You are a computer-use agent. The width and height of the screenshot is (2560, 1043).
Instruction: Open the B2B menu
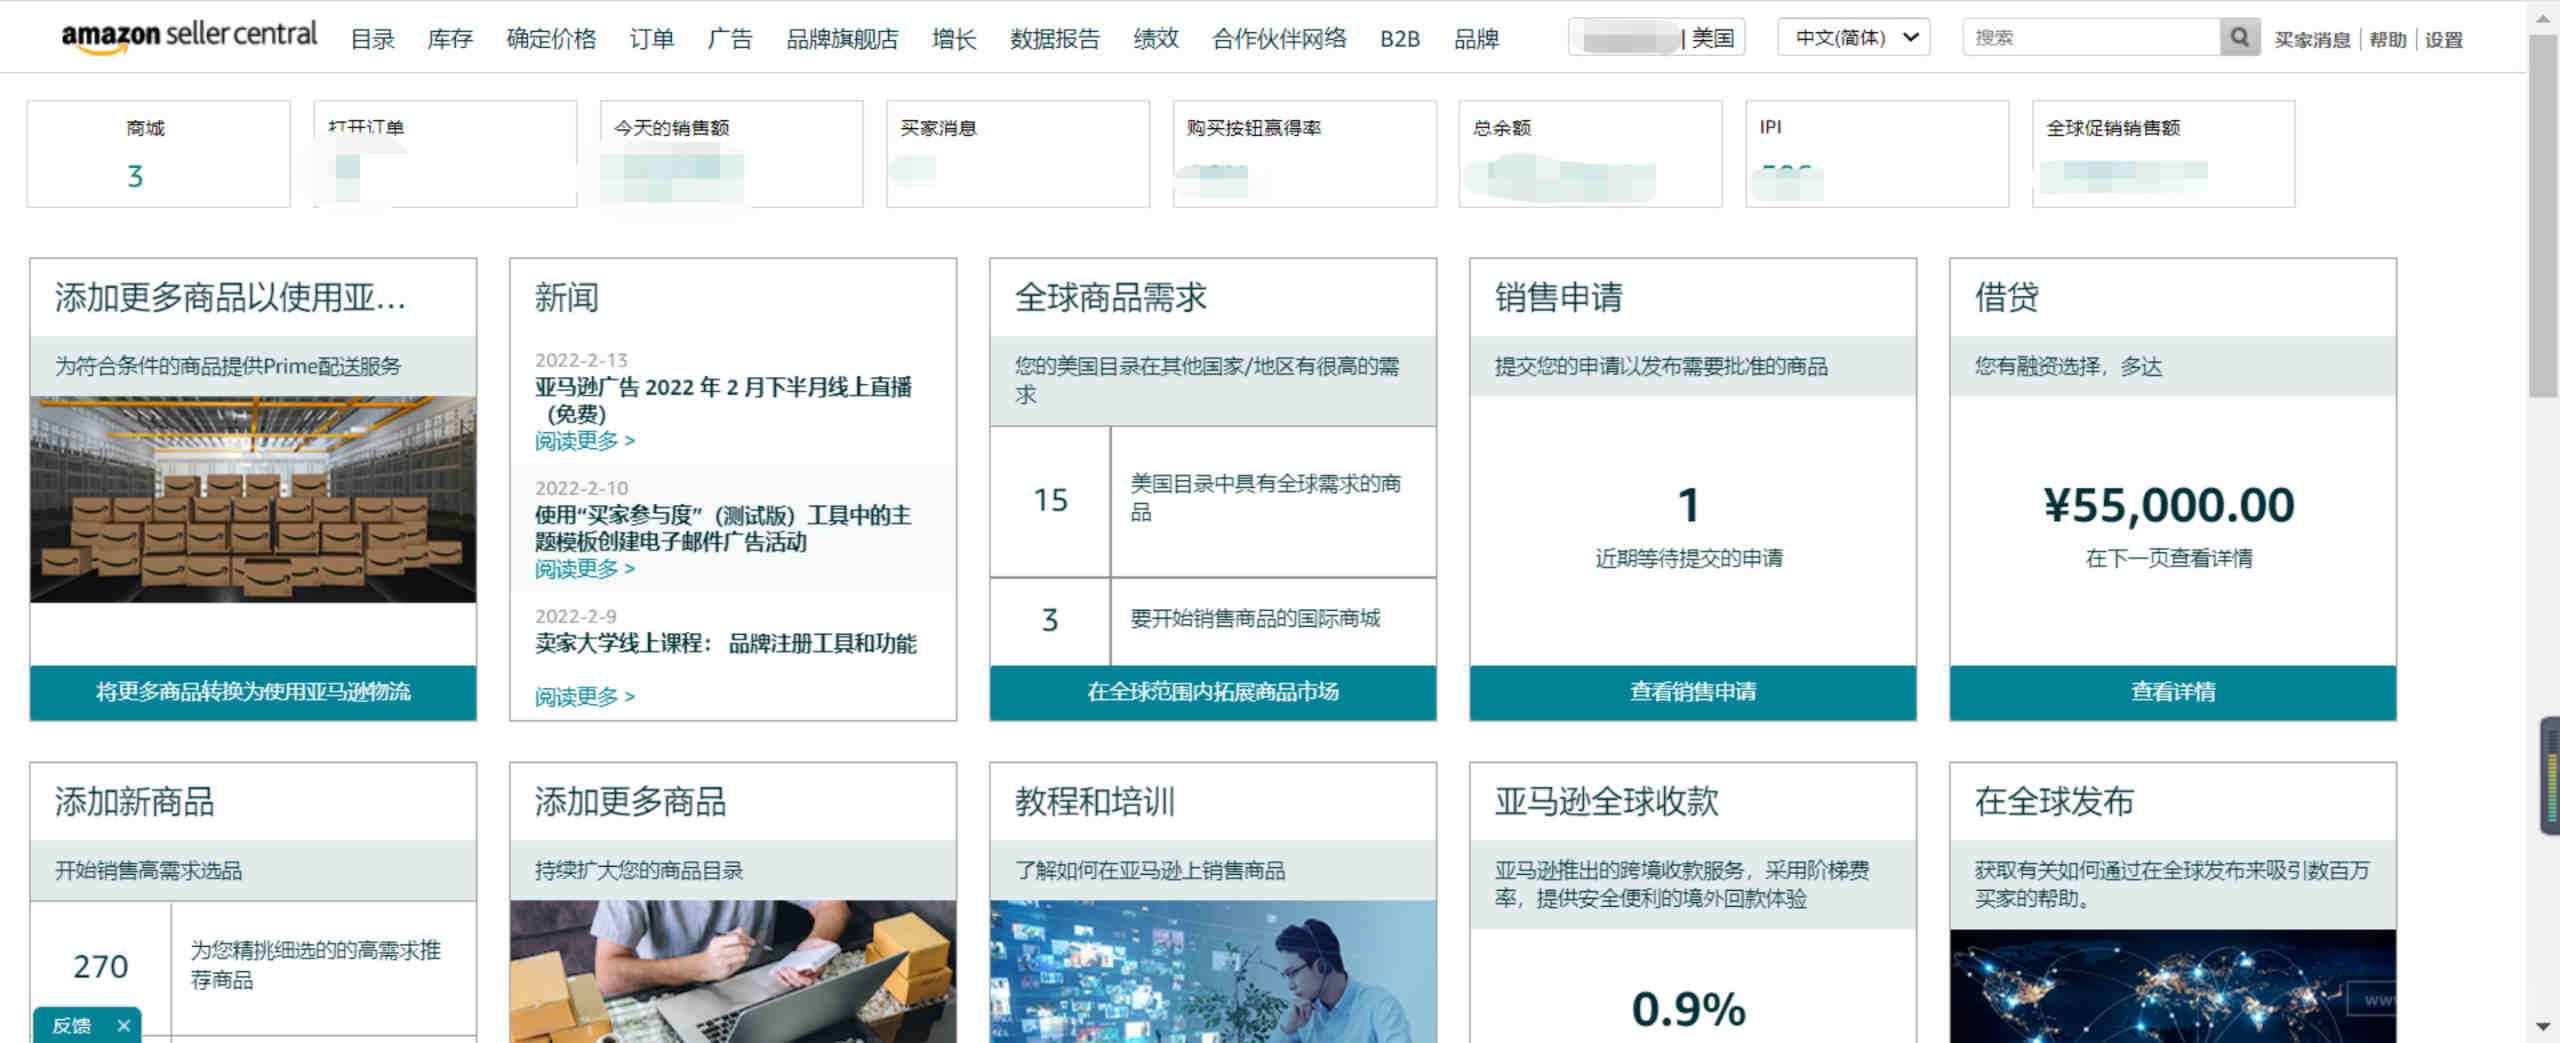(1399, 38)
